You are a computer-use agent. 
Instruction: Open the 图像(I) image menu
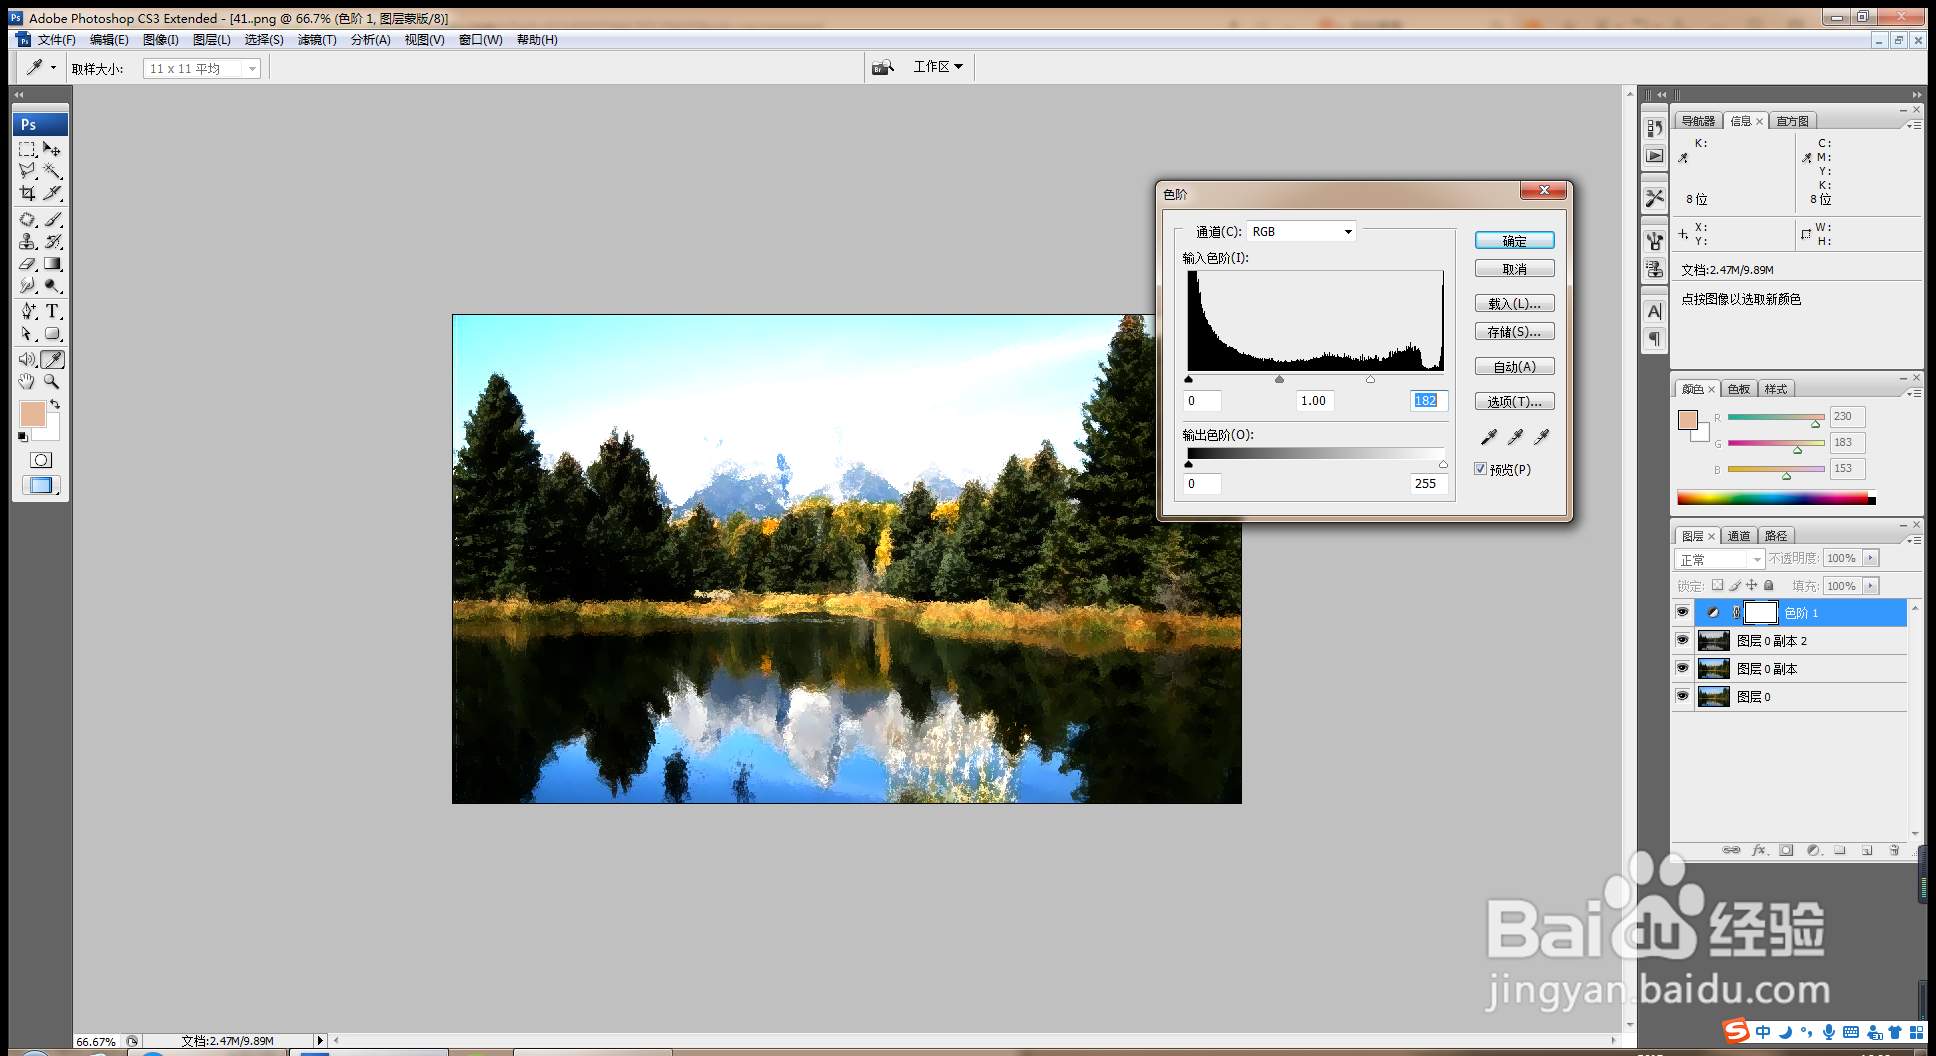pyautogui.click(x=160, y=40)
